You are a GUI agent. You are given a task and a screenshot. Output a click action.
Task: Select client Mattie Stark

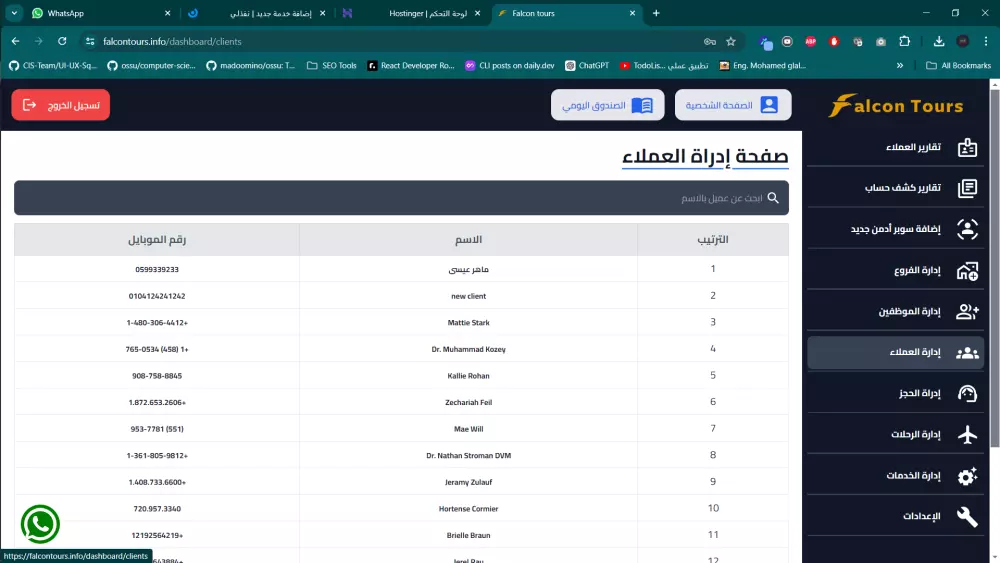468,323
